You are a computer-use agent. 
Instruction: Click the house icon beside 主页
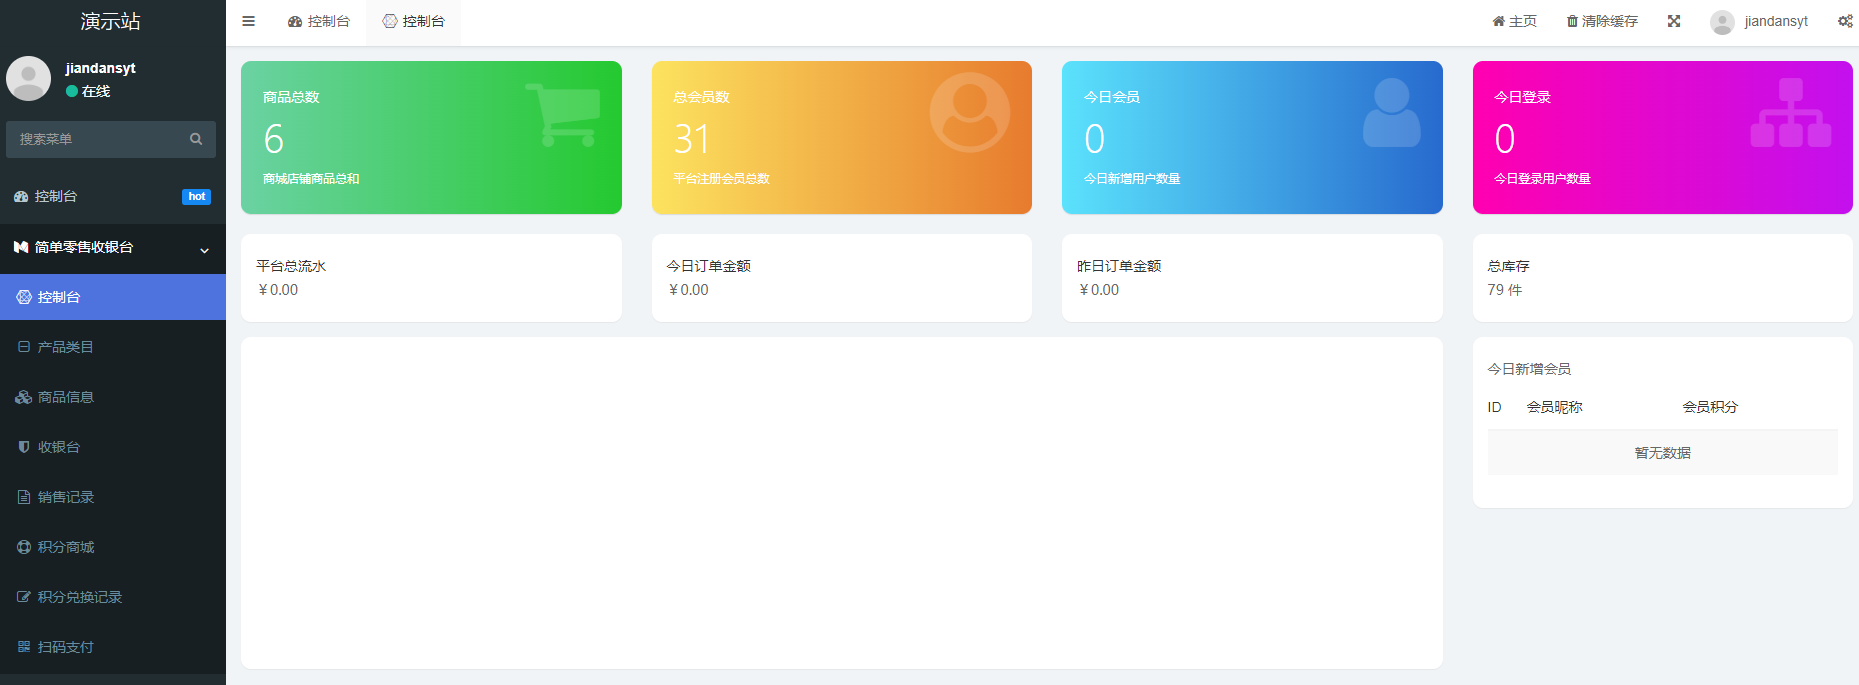(x=1498, y=21)
